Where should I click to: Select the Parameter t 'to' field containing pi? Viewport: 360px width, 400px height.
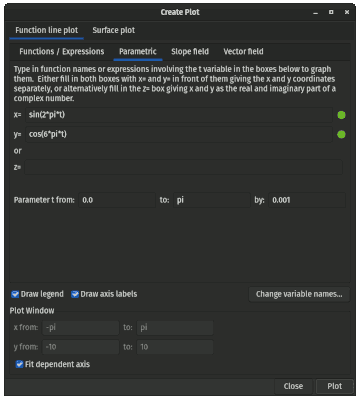tap(212, 200)
